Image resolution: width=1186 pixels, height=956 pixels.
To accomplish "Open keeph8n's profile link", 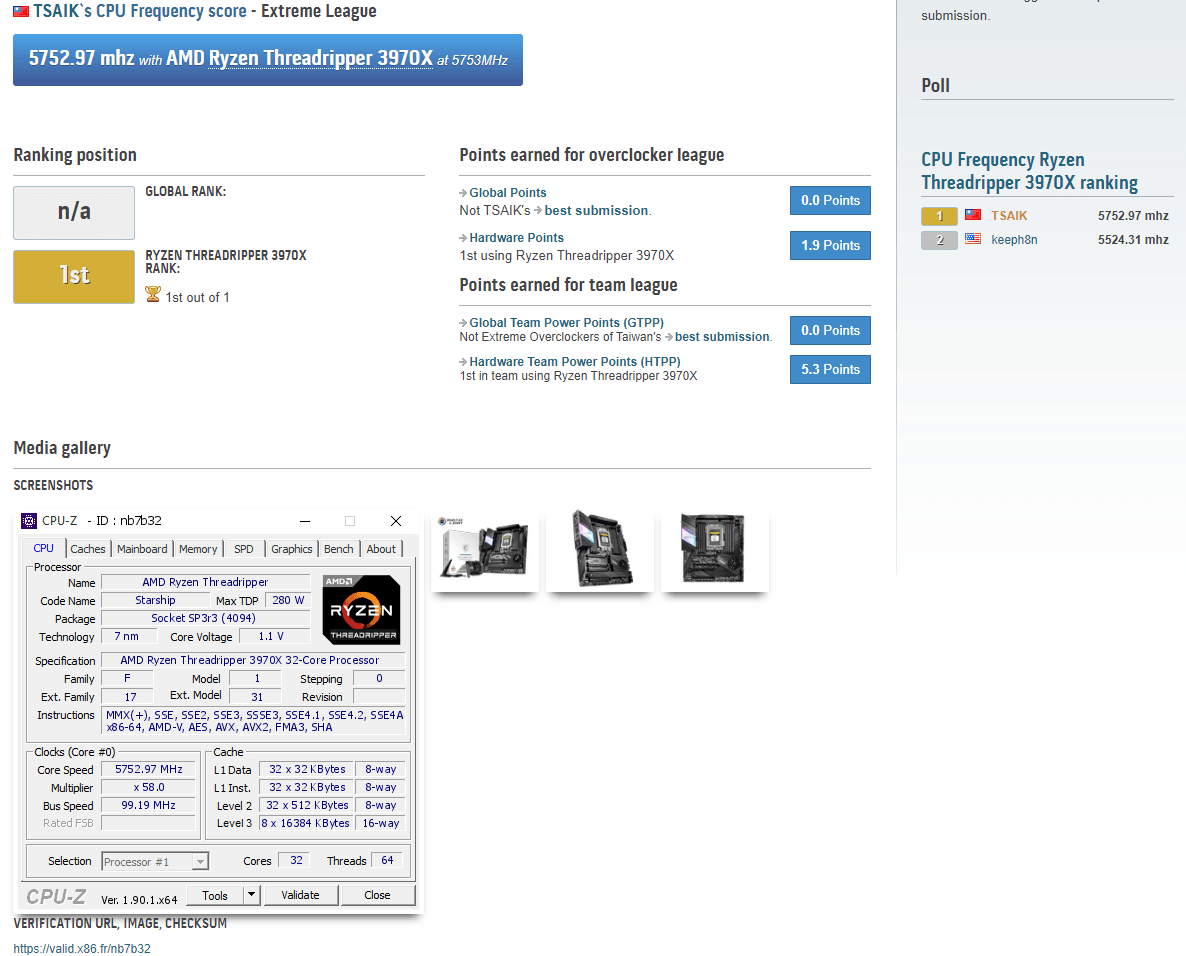I will tap(1015, 239).
